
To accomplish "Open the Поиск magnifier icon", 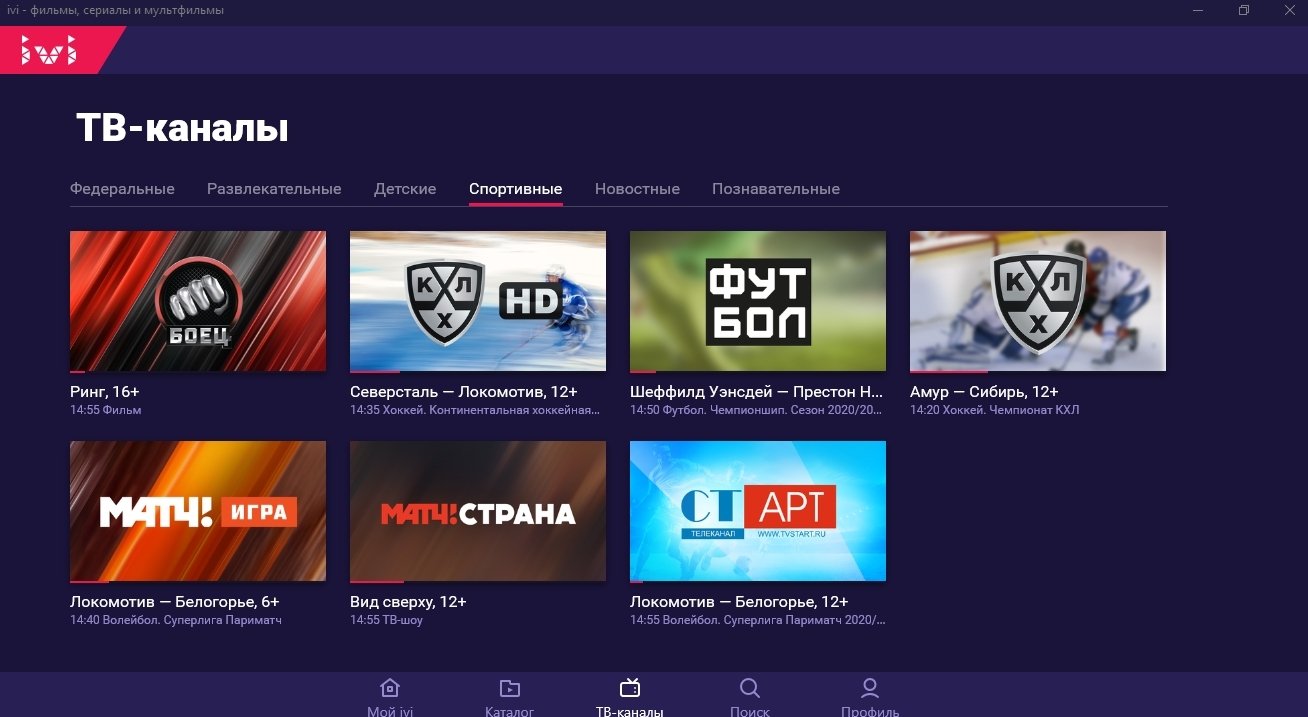I will [749, 689].
